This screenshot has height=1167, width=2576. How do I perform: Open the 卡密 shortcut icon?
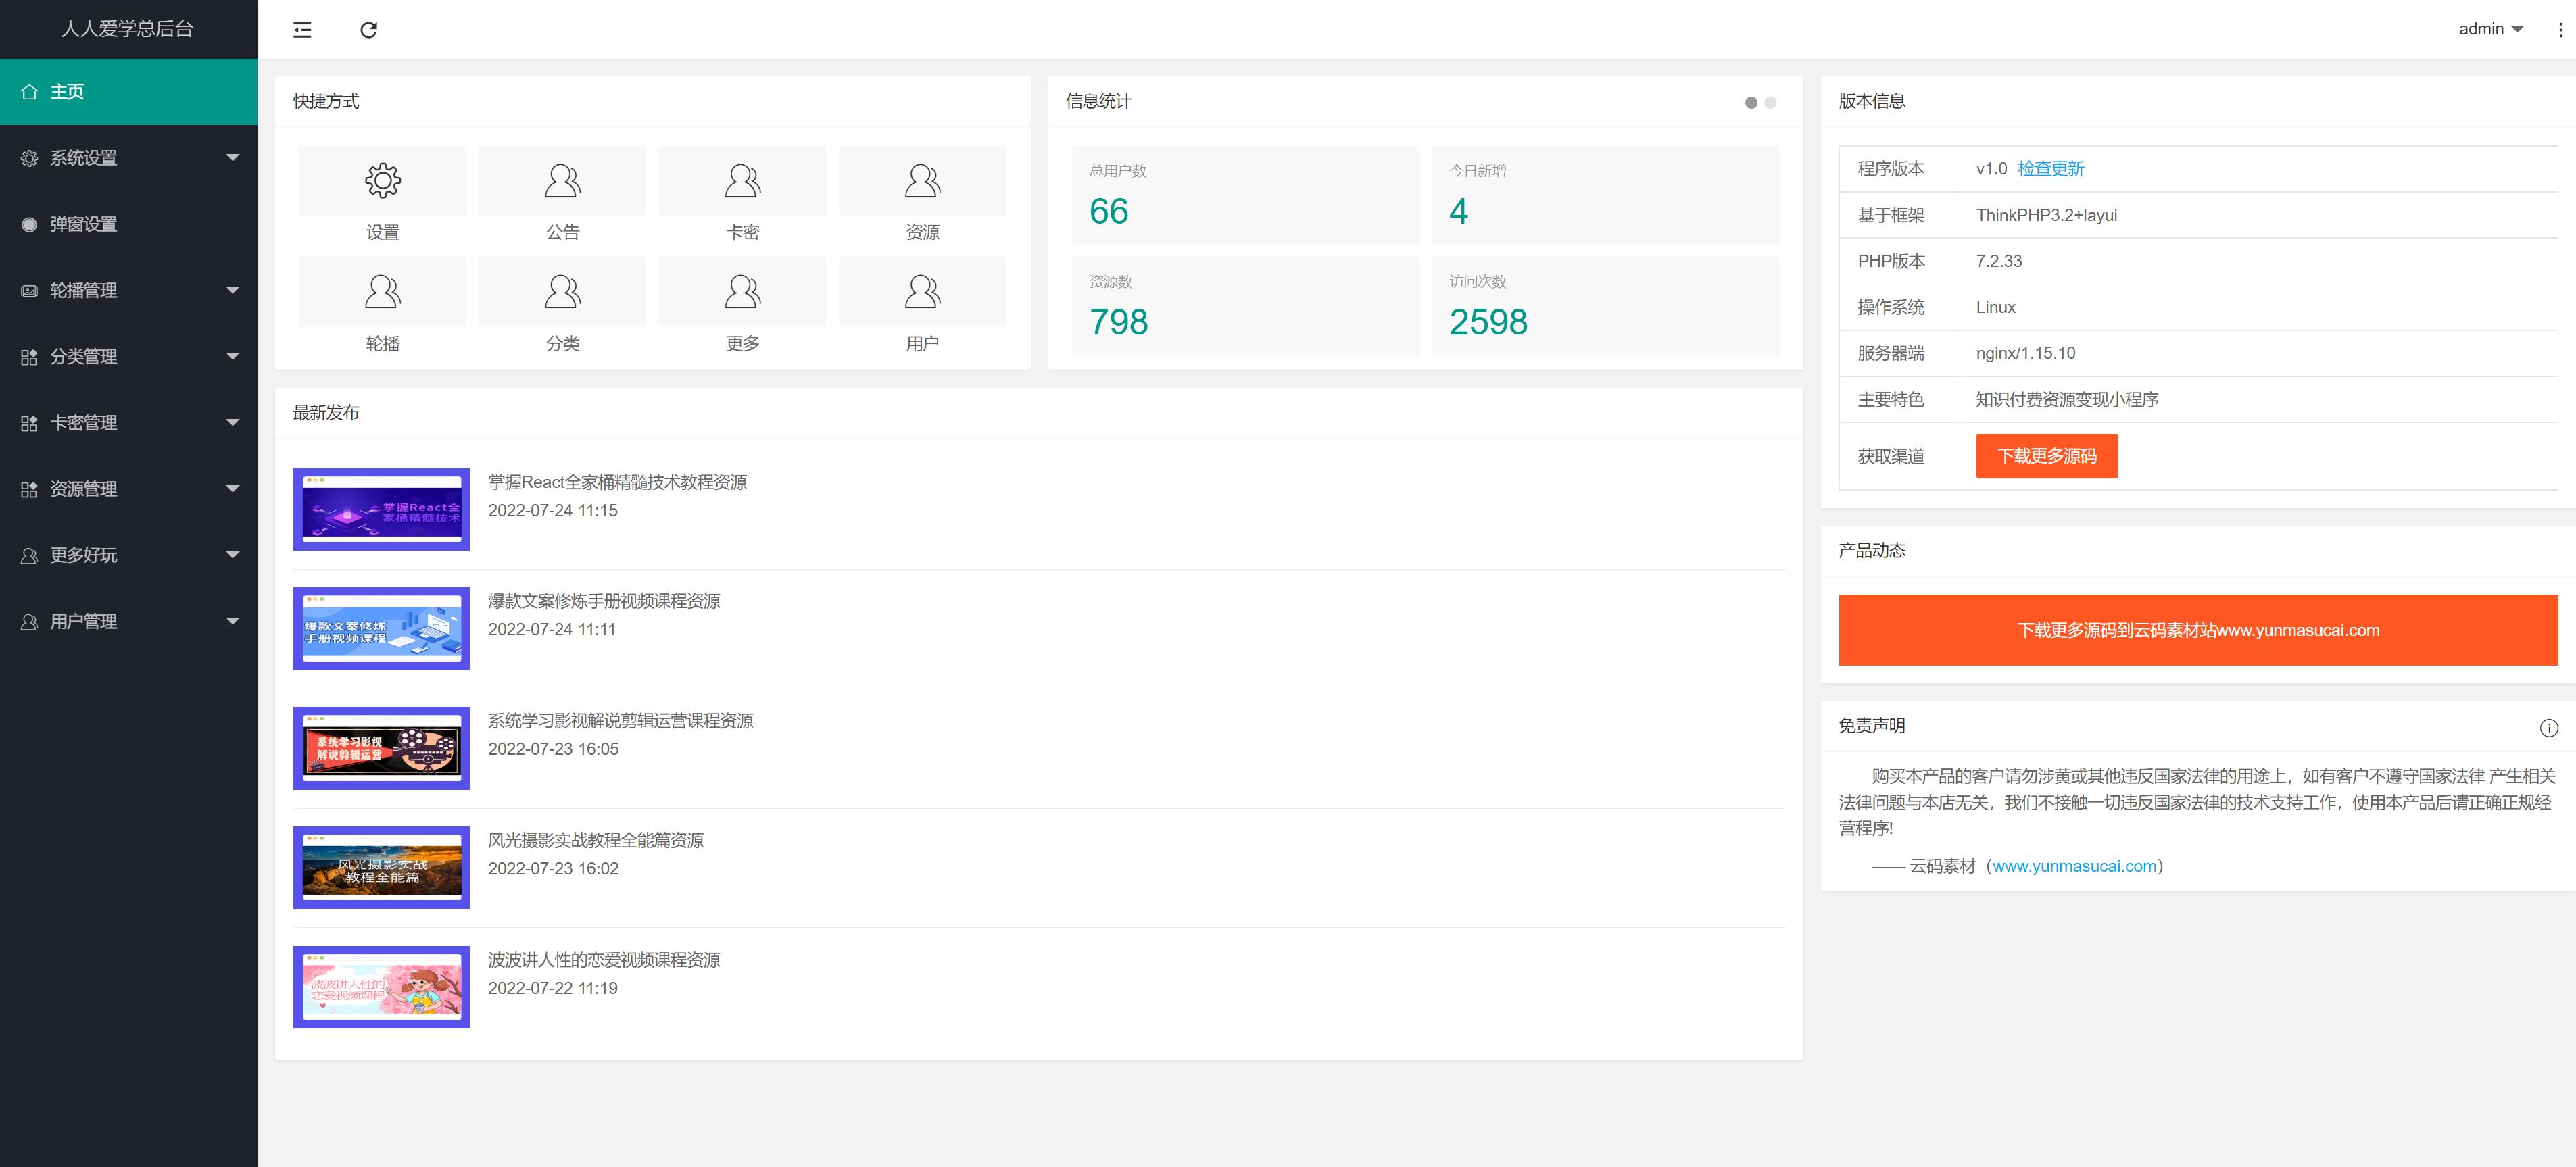point(742,181)
